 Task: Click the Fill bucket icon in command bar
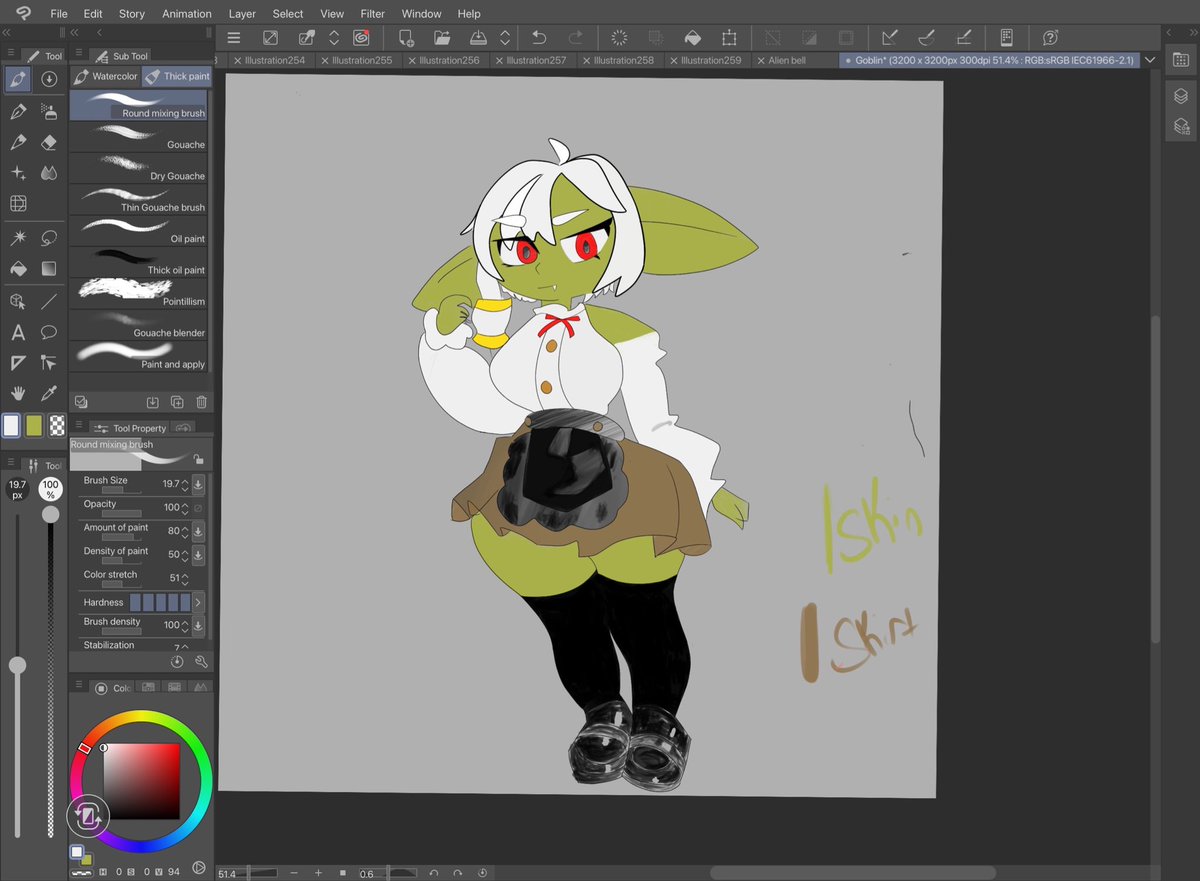click(x=692, y=38)
